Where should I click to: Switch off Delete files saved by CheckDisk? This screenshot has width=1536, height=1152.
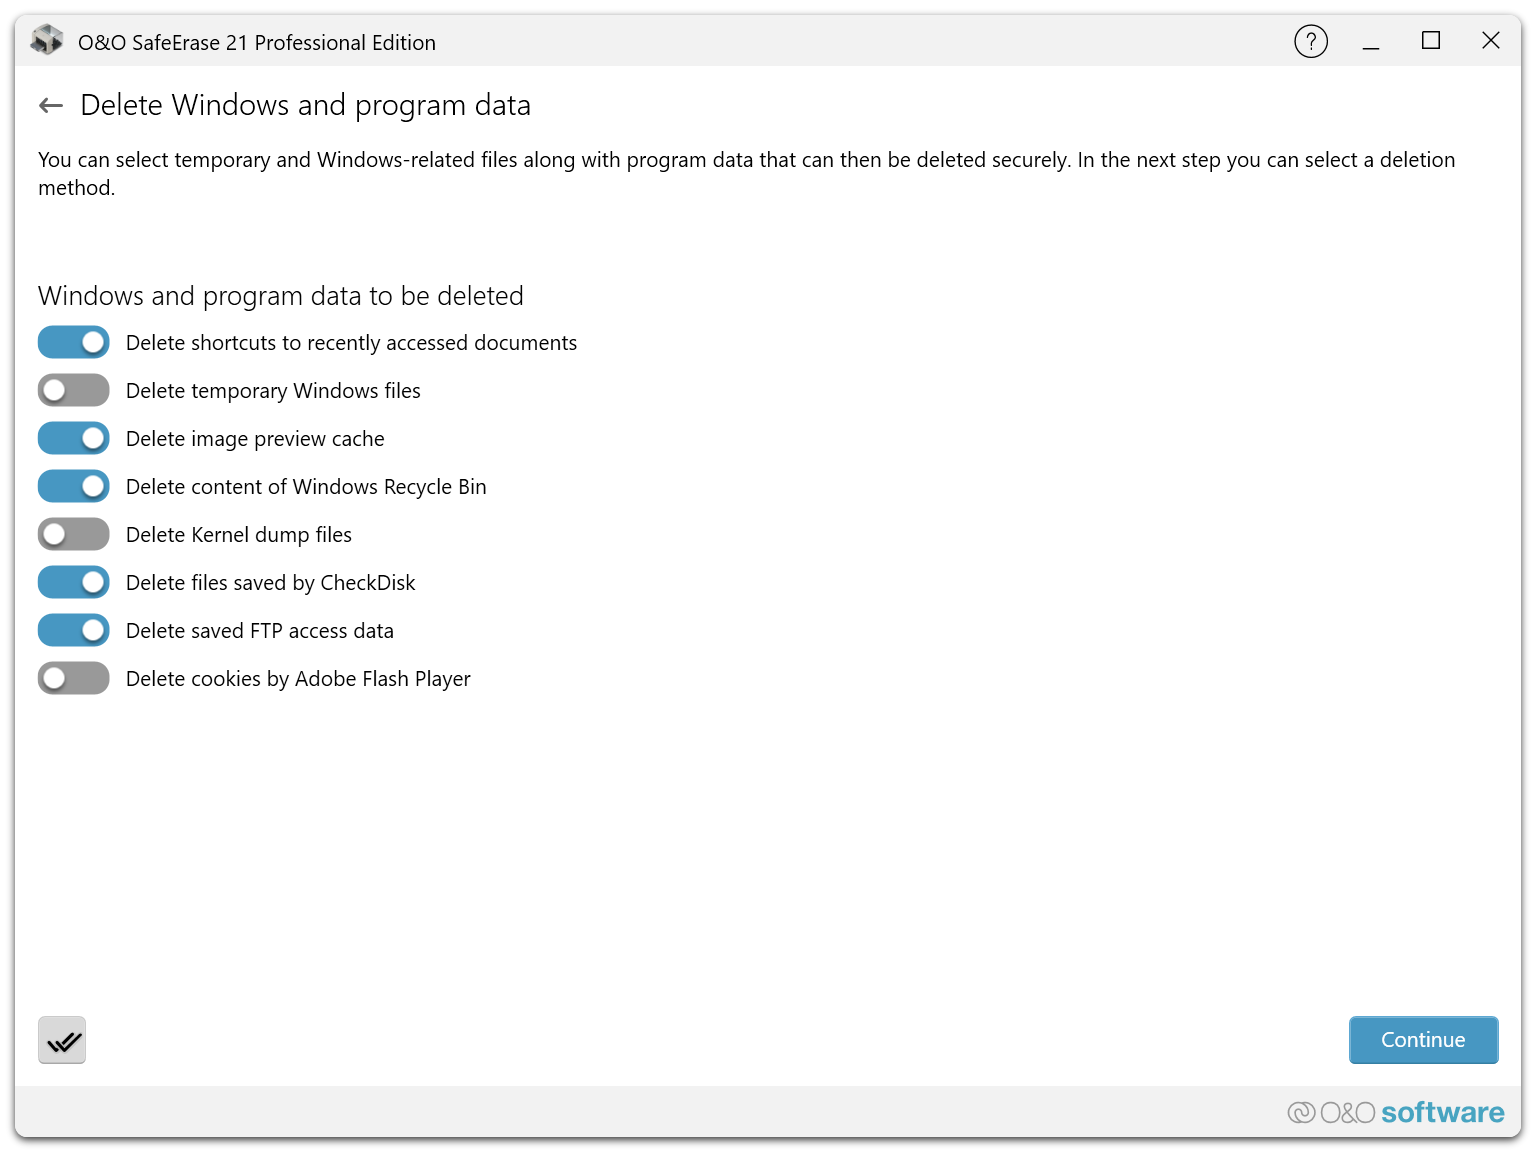tap(74, 583)
